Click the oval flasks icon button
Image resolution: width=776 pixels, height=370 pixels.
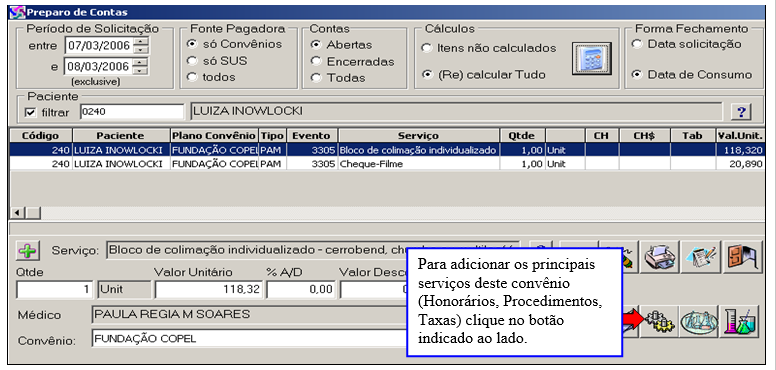click(x=699, y=322)
